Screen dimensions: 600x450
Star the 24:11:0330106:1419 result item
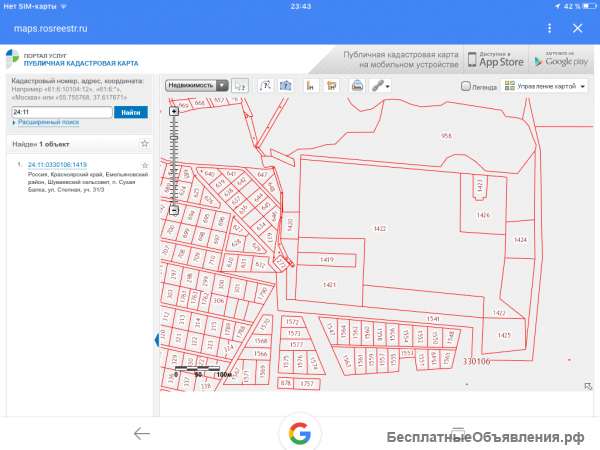(x=145, y=165)
